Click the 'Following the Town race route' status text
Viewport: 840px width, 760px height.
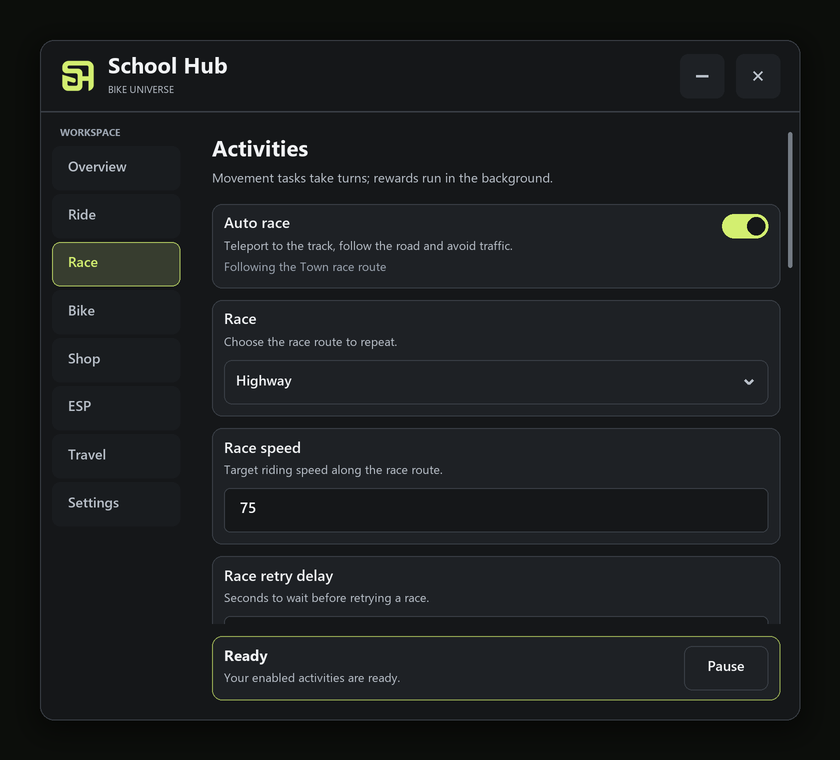pyautogui.click(x=305, y=267)
